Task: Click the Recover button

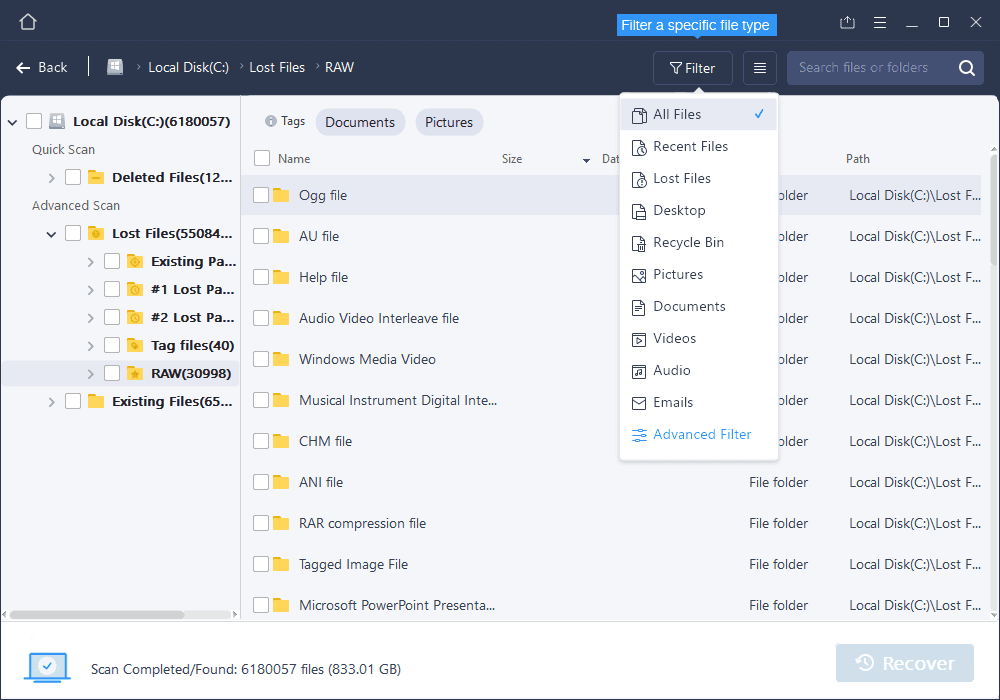Action: click(904, 662)
